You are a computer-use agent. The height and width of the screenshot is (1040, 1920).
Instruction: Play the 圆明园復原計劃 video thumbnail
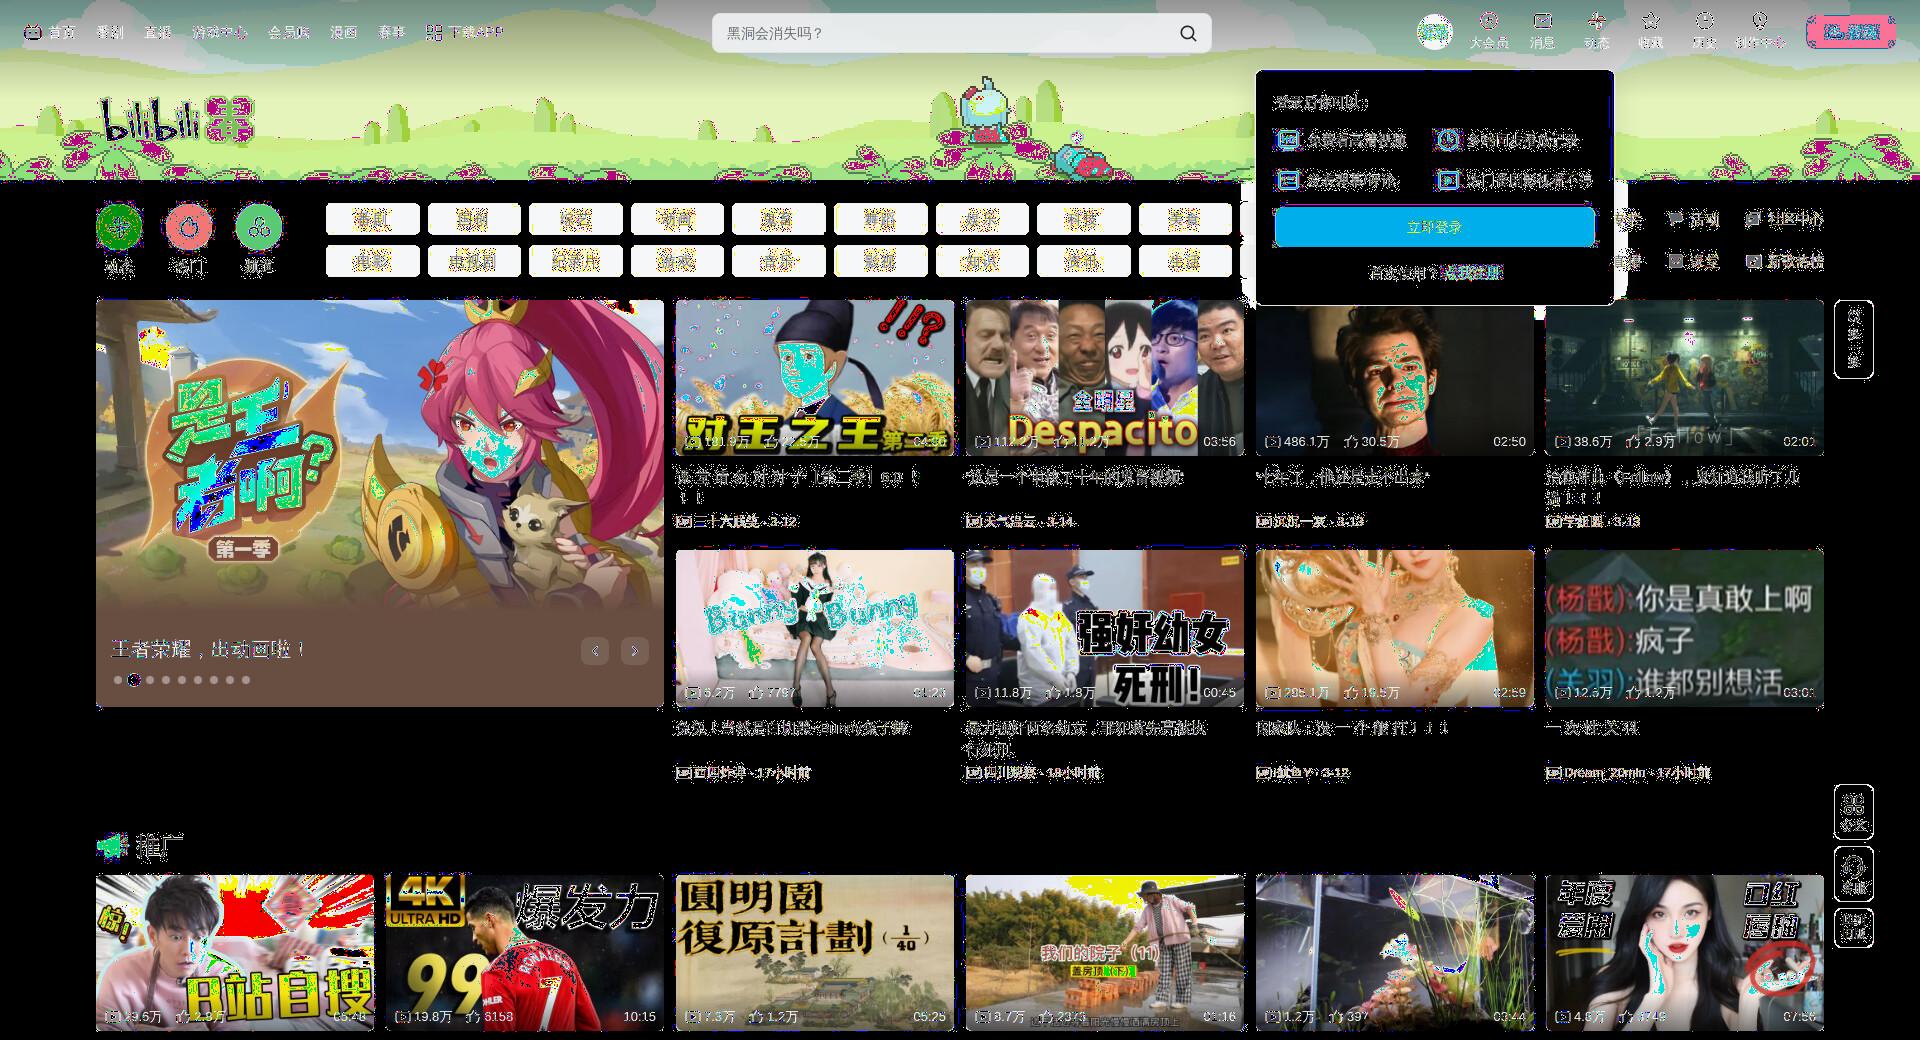pos(815,953)
